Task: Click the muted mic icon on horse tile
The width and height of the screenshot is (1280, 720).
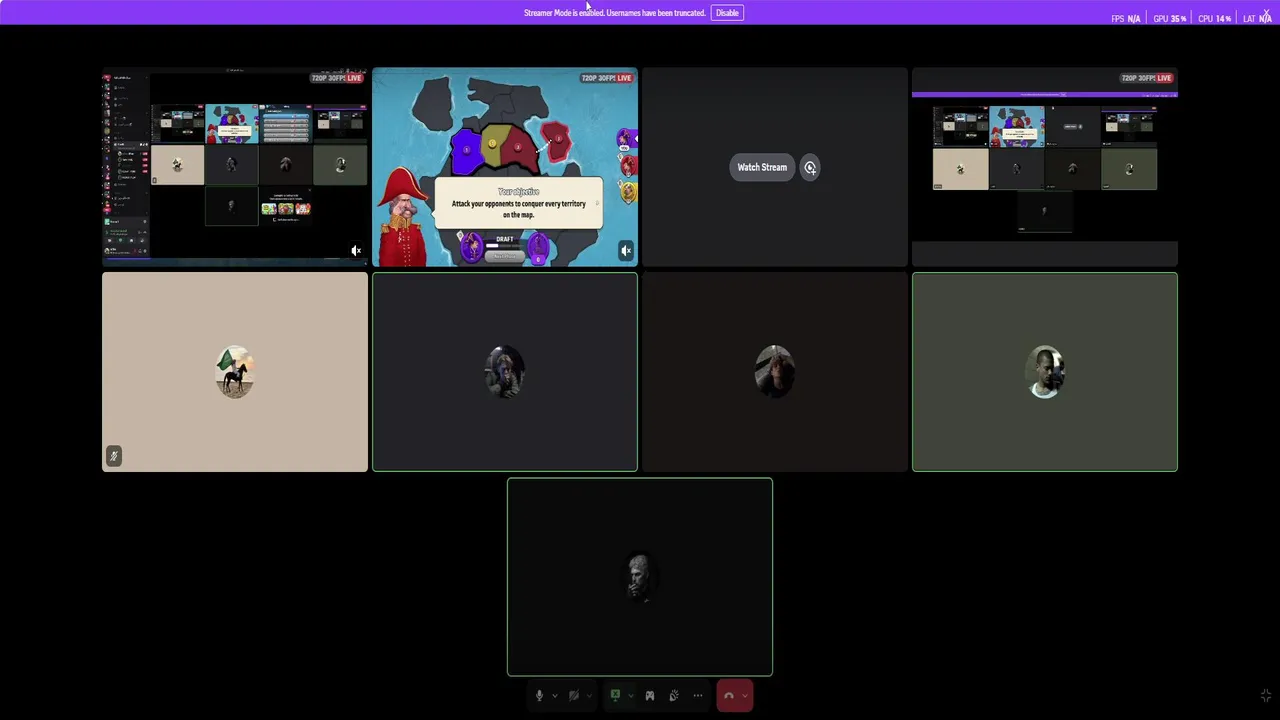Action: (x=114, y=456)
